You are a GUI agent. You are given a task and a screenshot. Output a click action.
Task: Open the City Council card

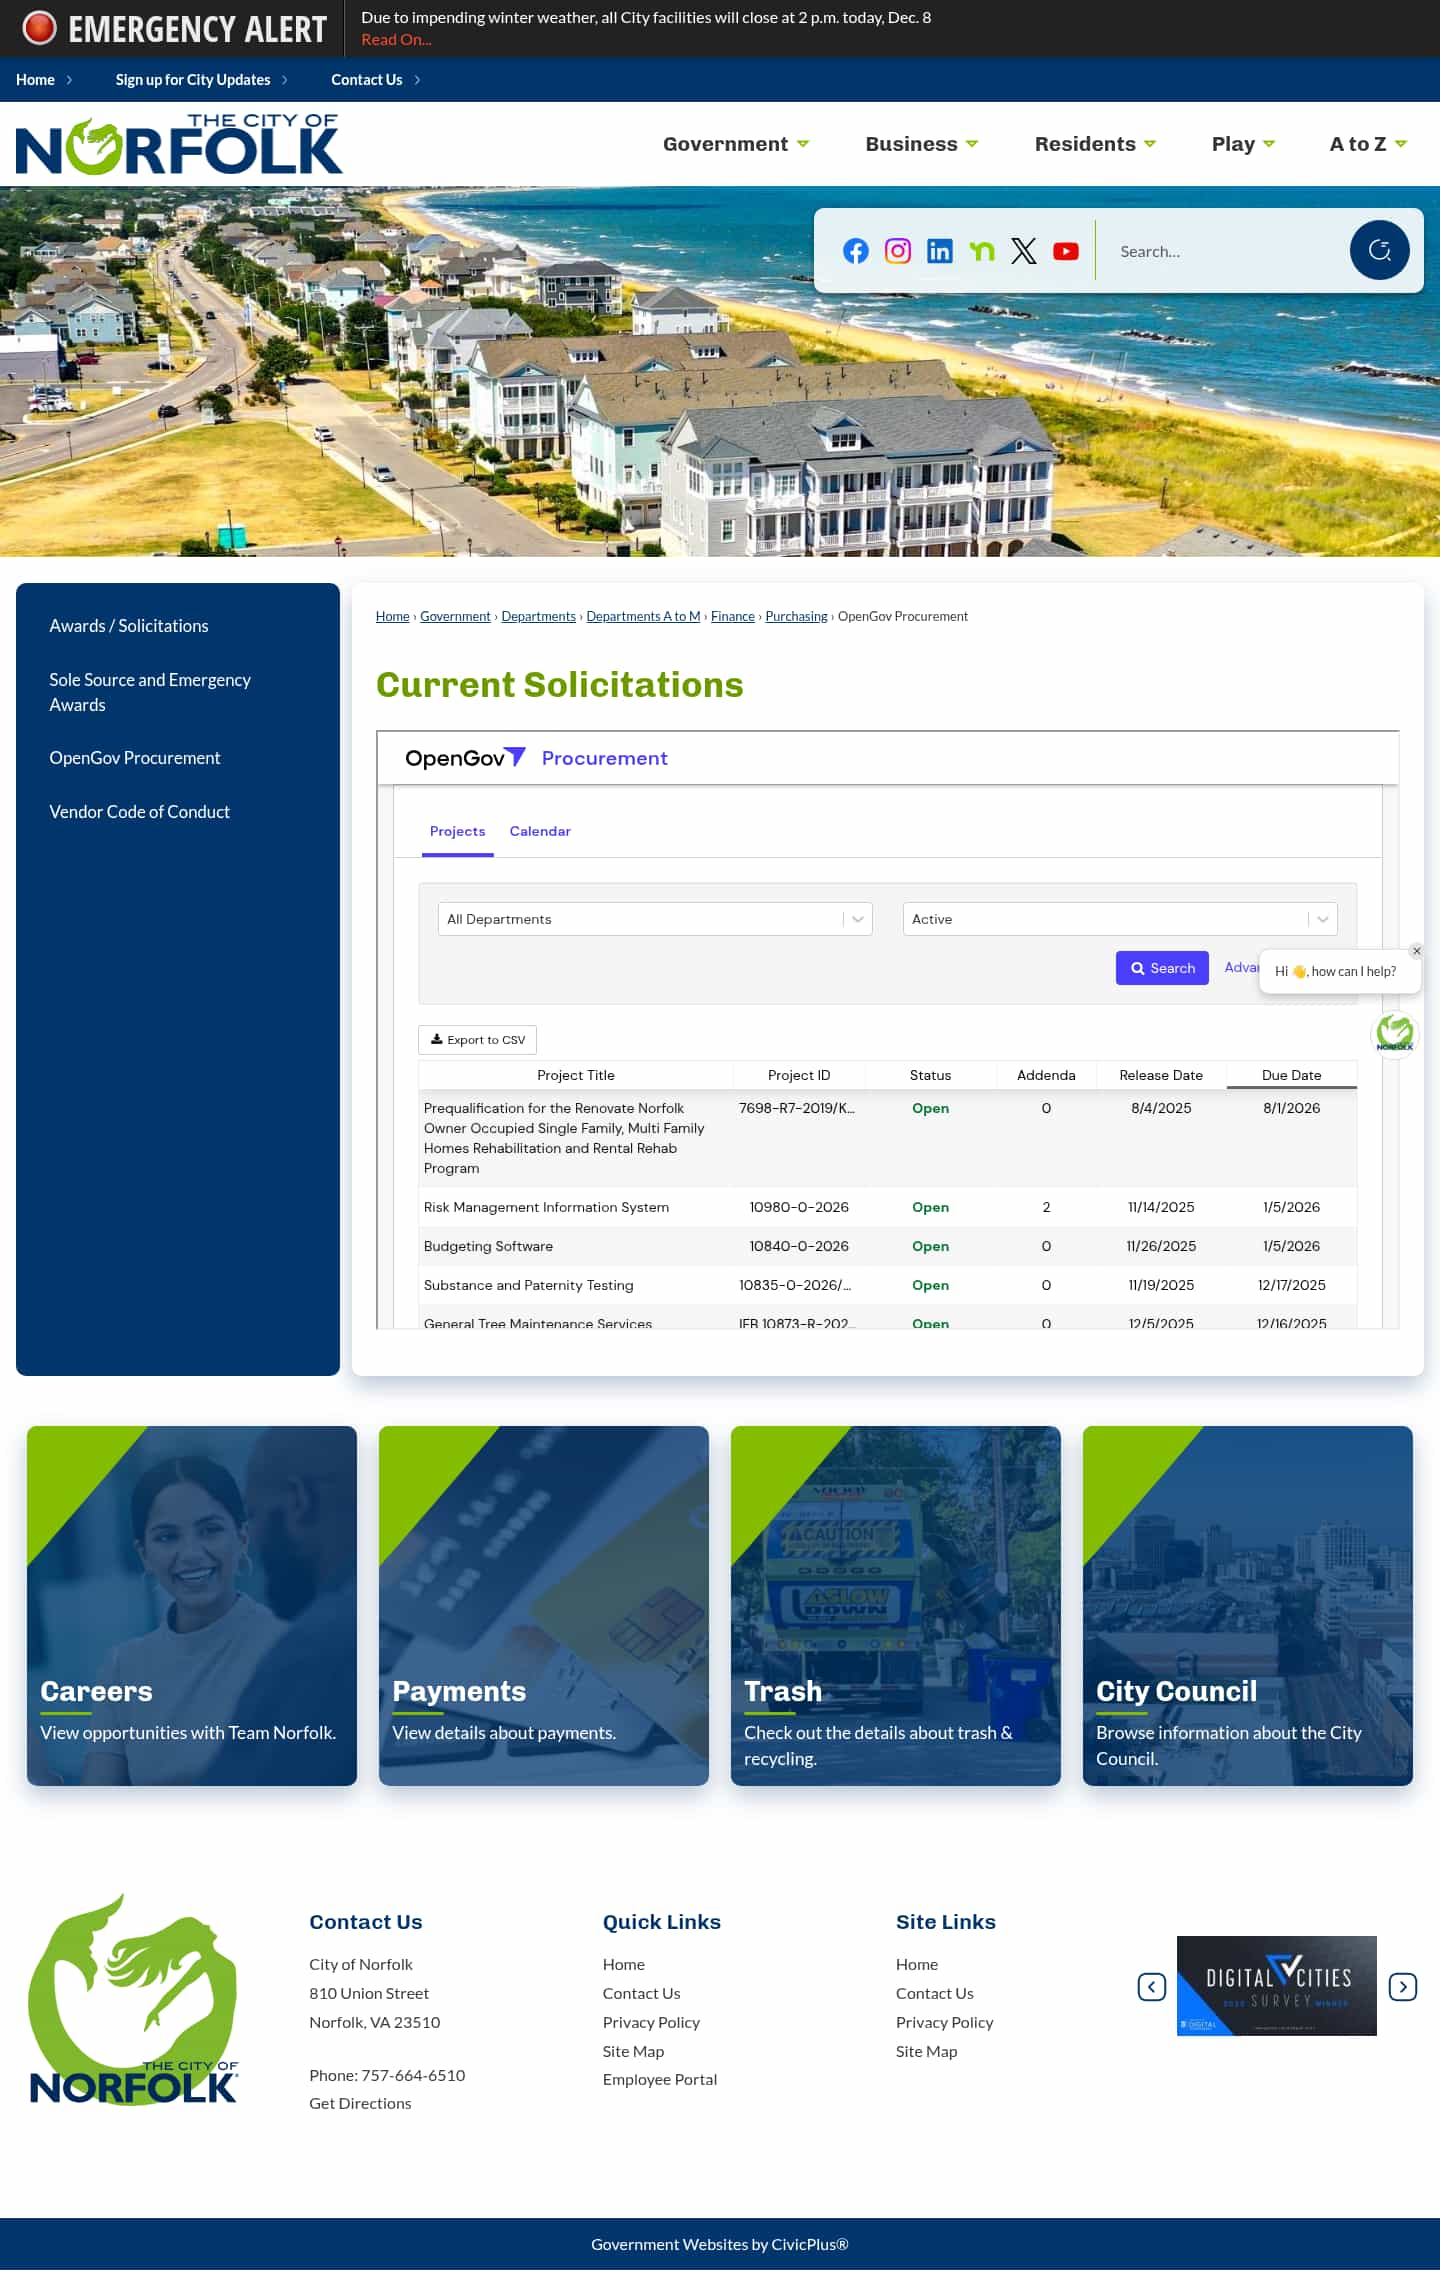tap(1248, 1606)
